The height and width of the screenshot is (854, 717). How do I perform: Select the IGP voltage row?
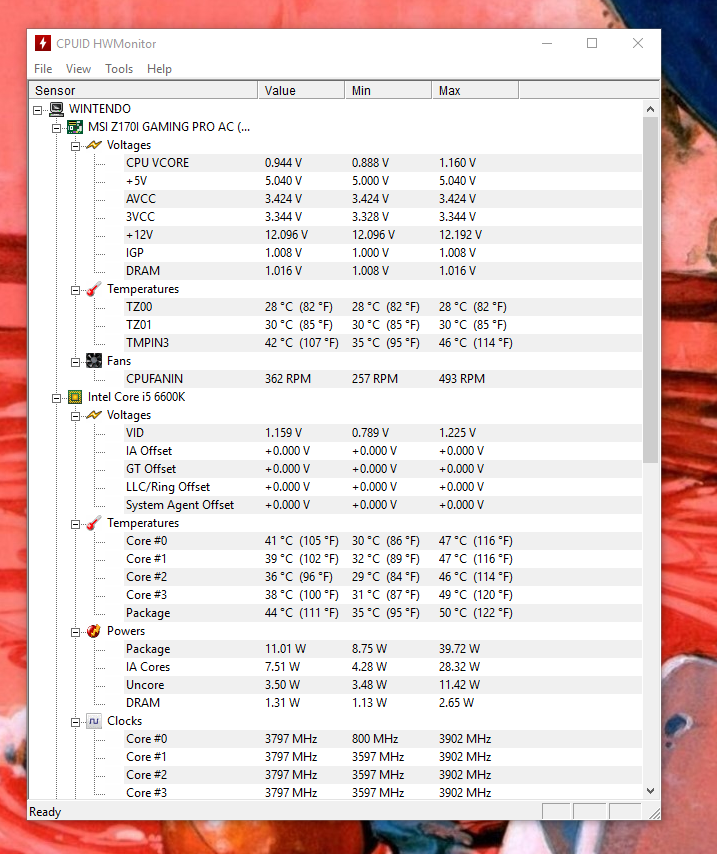383,253
